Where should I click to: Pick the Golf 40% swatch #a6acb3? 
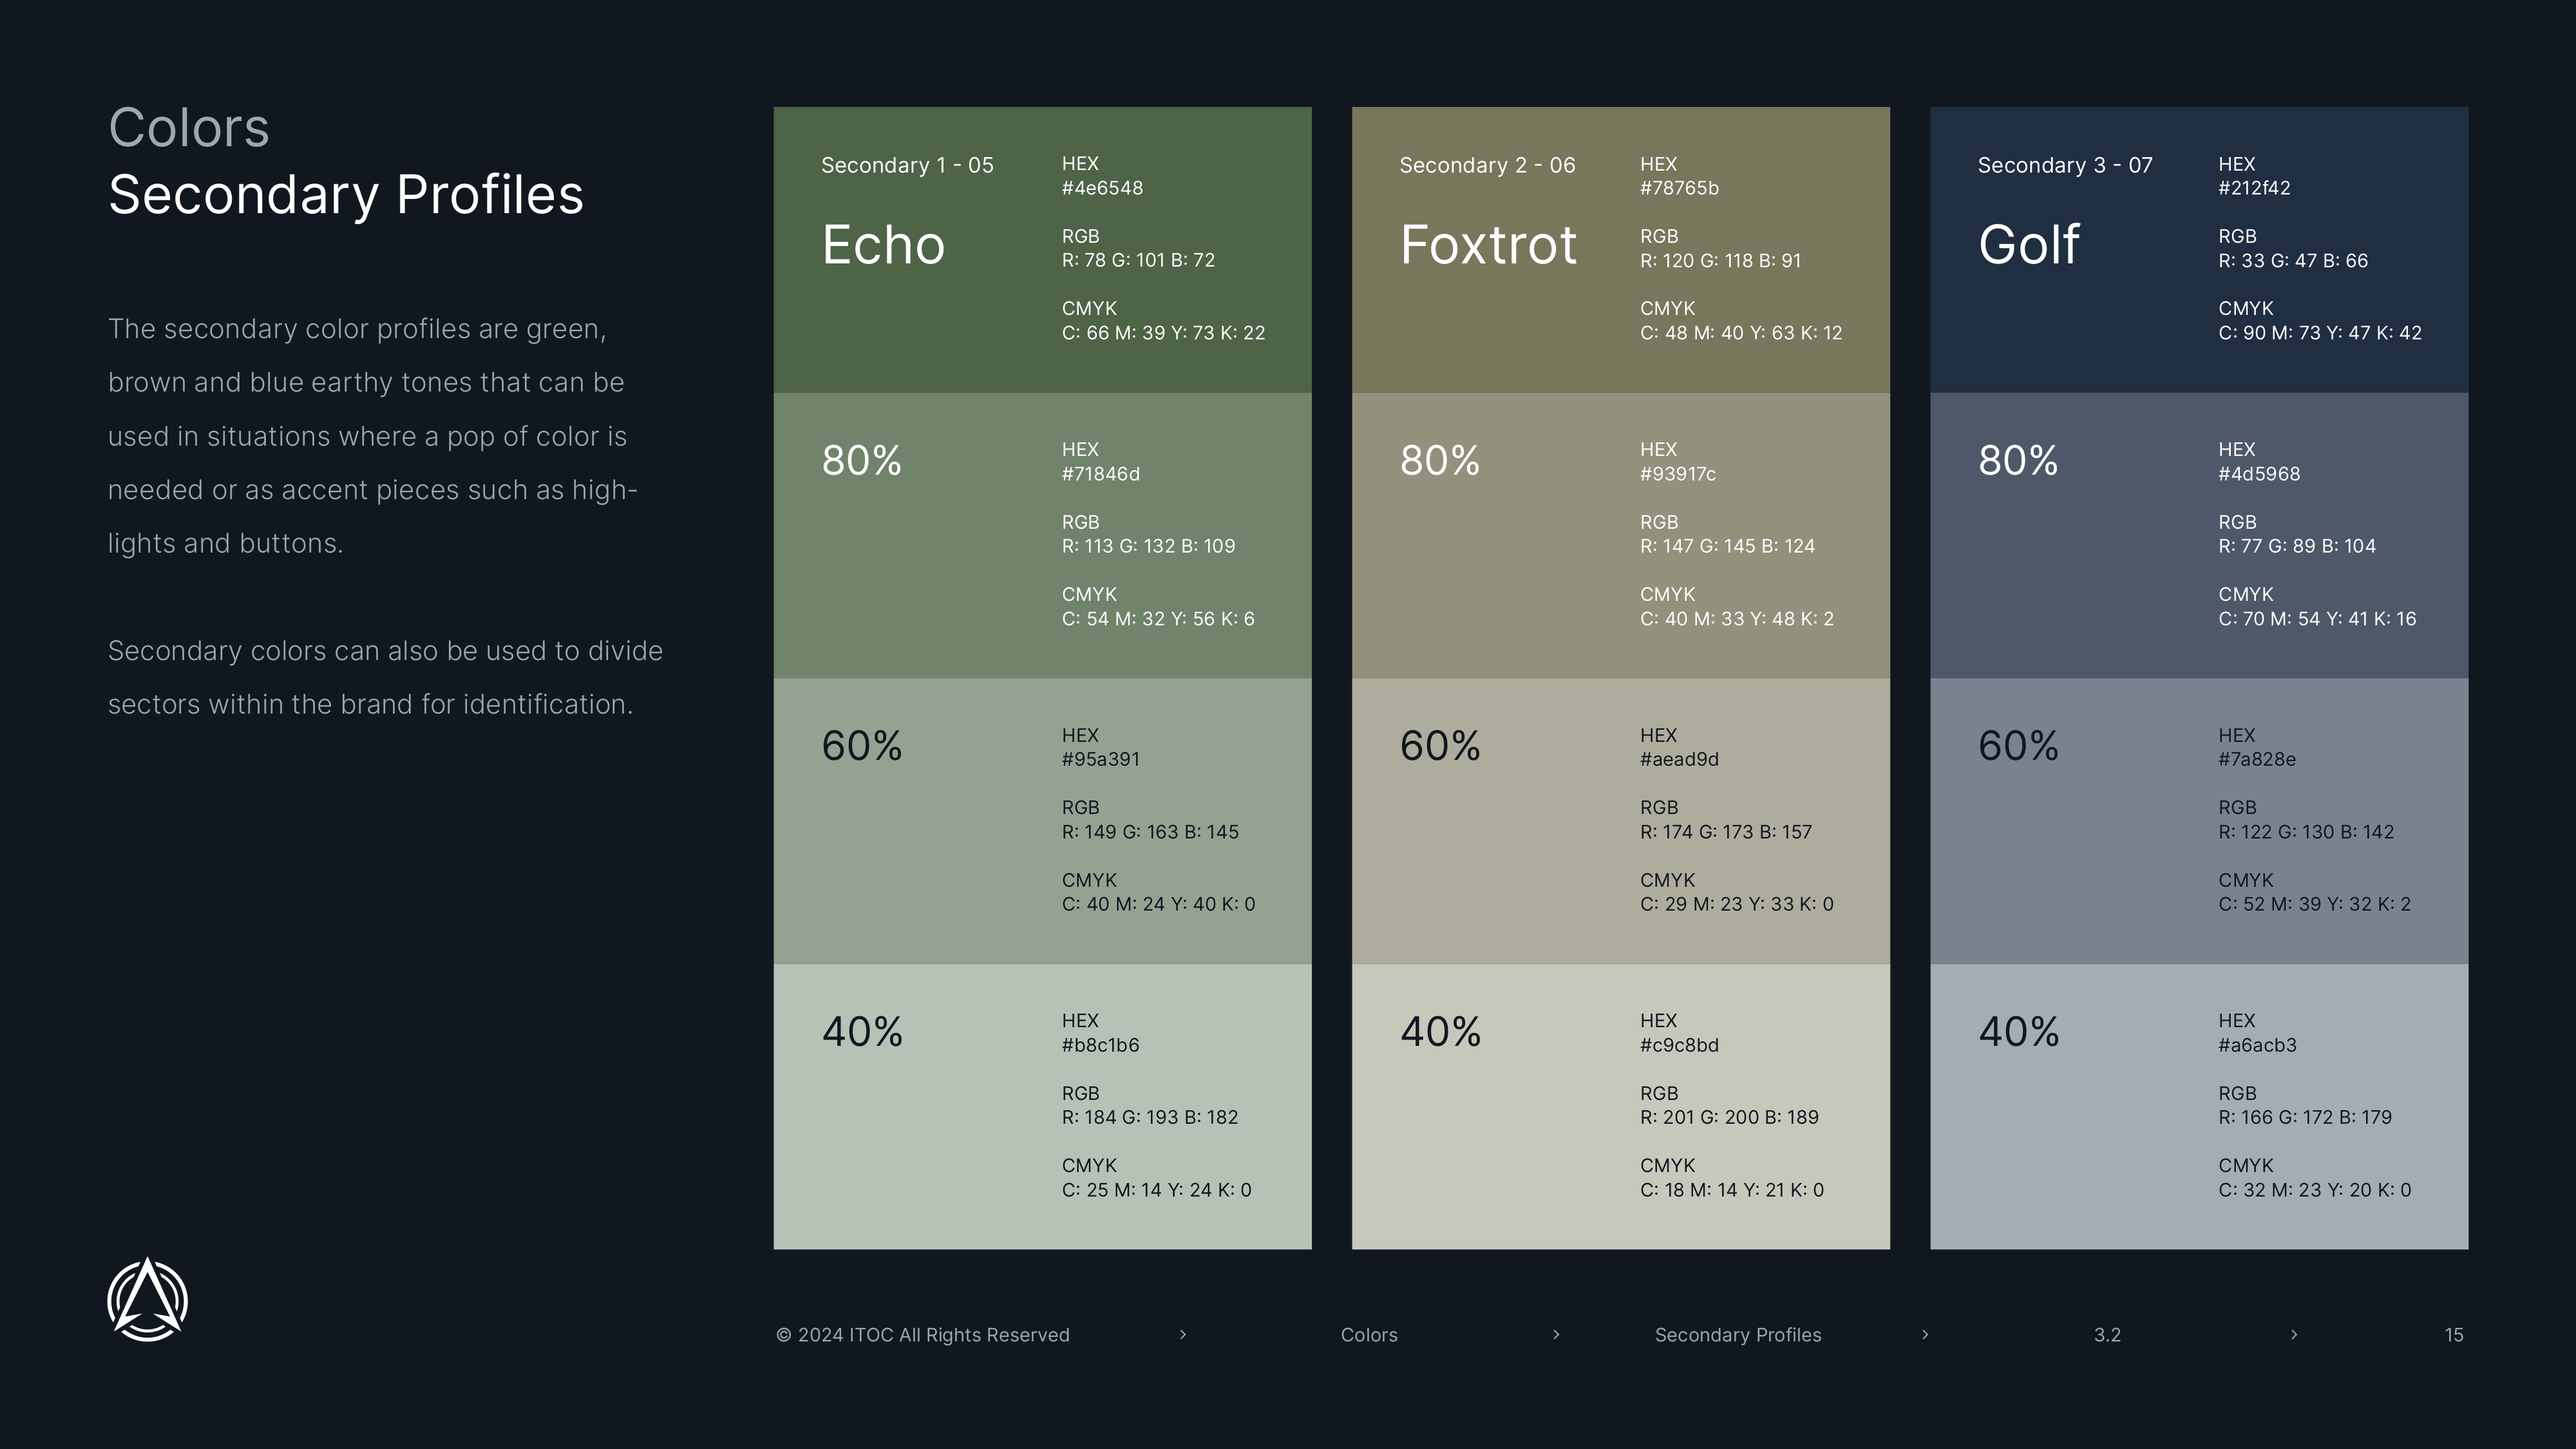pyautogui.click(x=2199, y=1107)
